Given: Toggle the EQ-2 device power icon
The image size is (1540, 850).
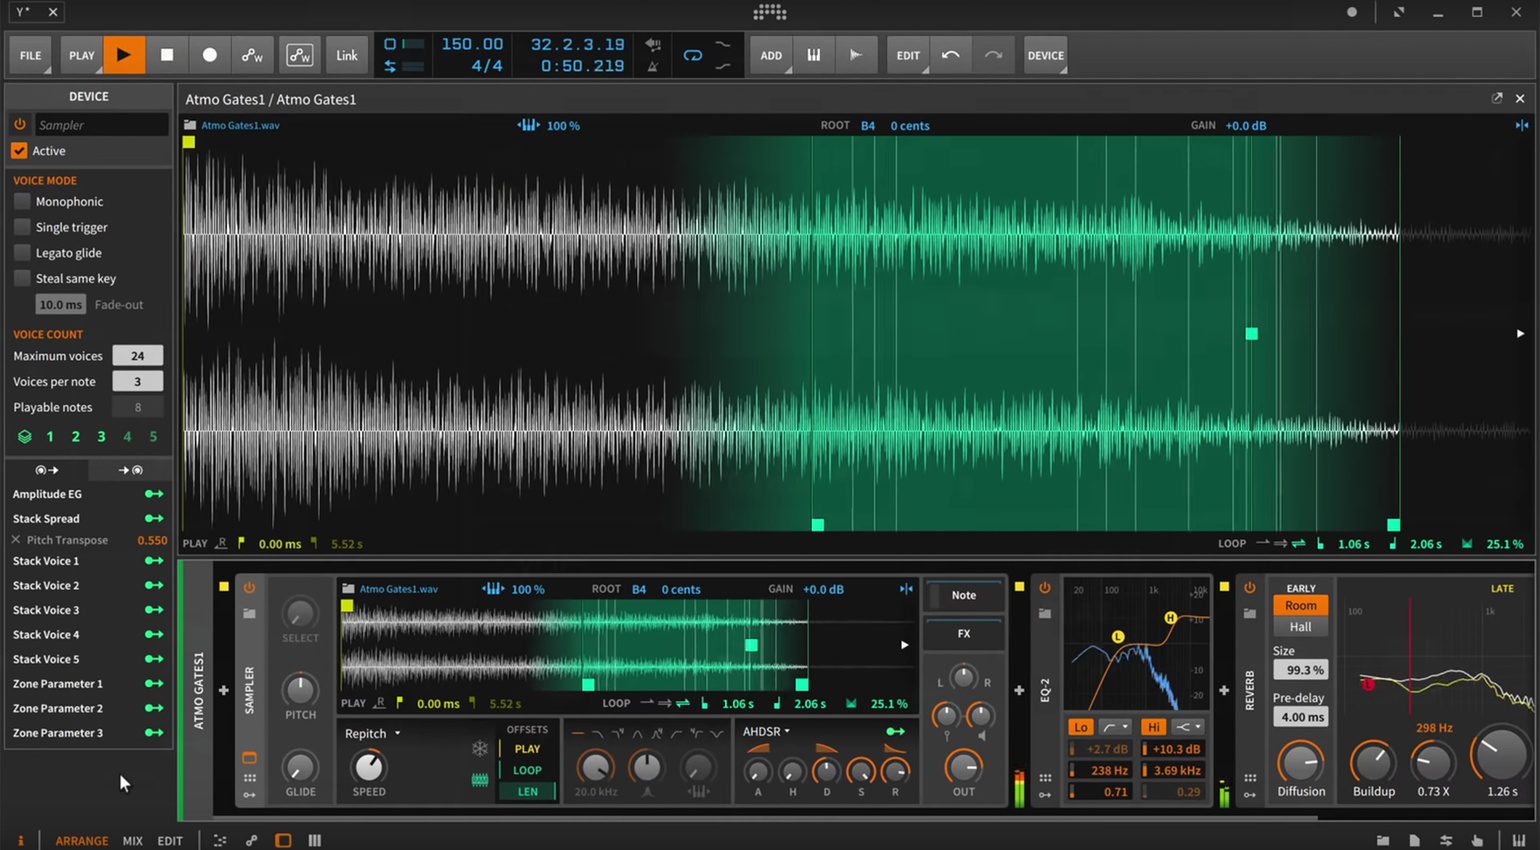Looking at the screenshot, I should click(1044, 588).
